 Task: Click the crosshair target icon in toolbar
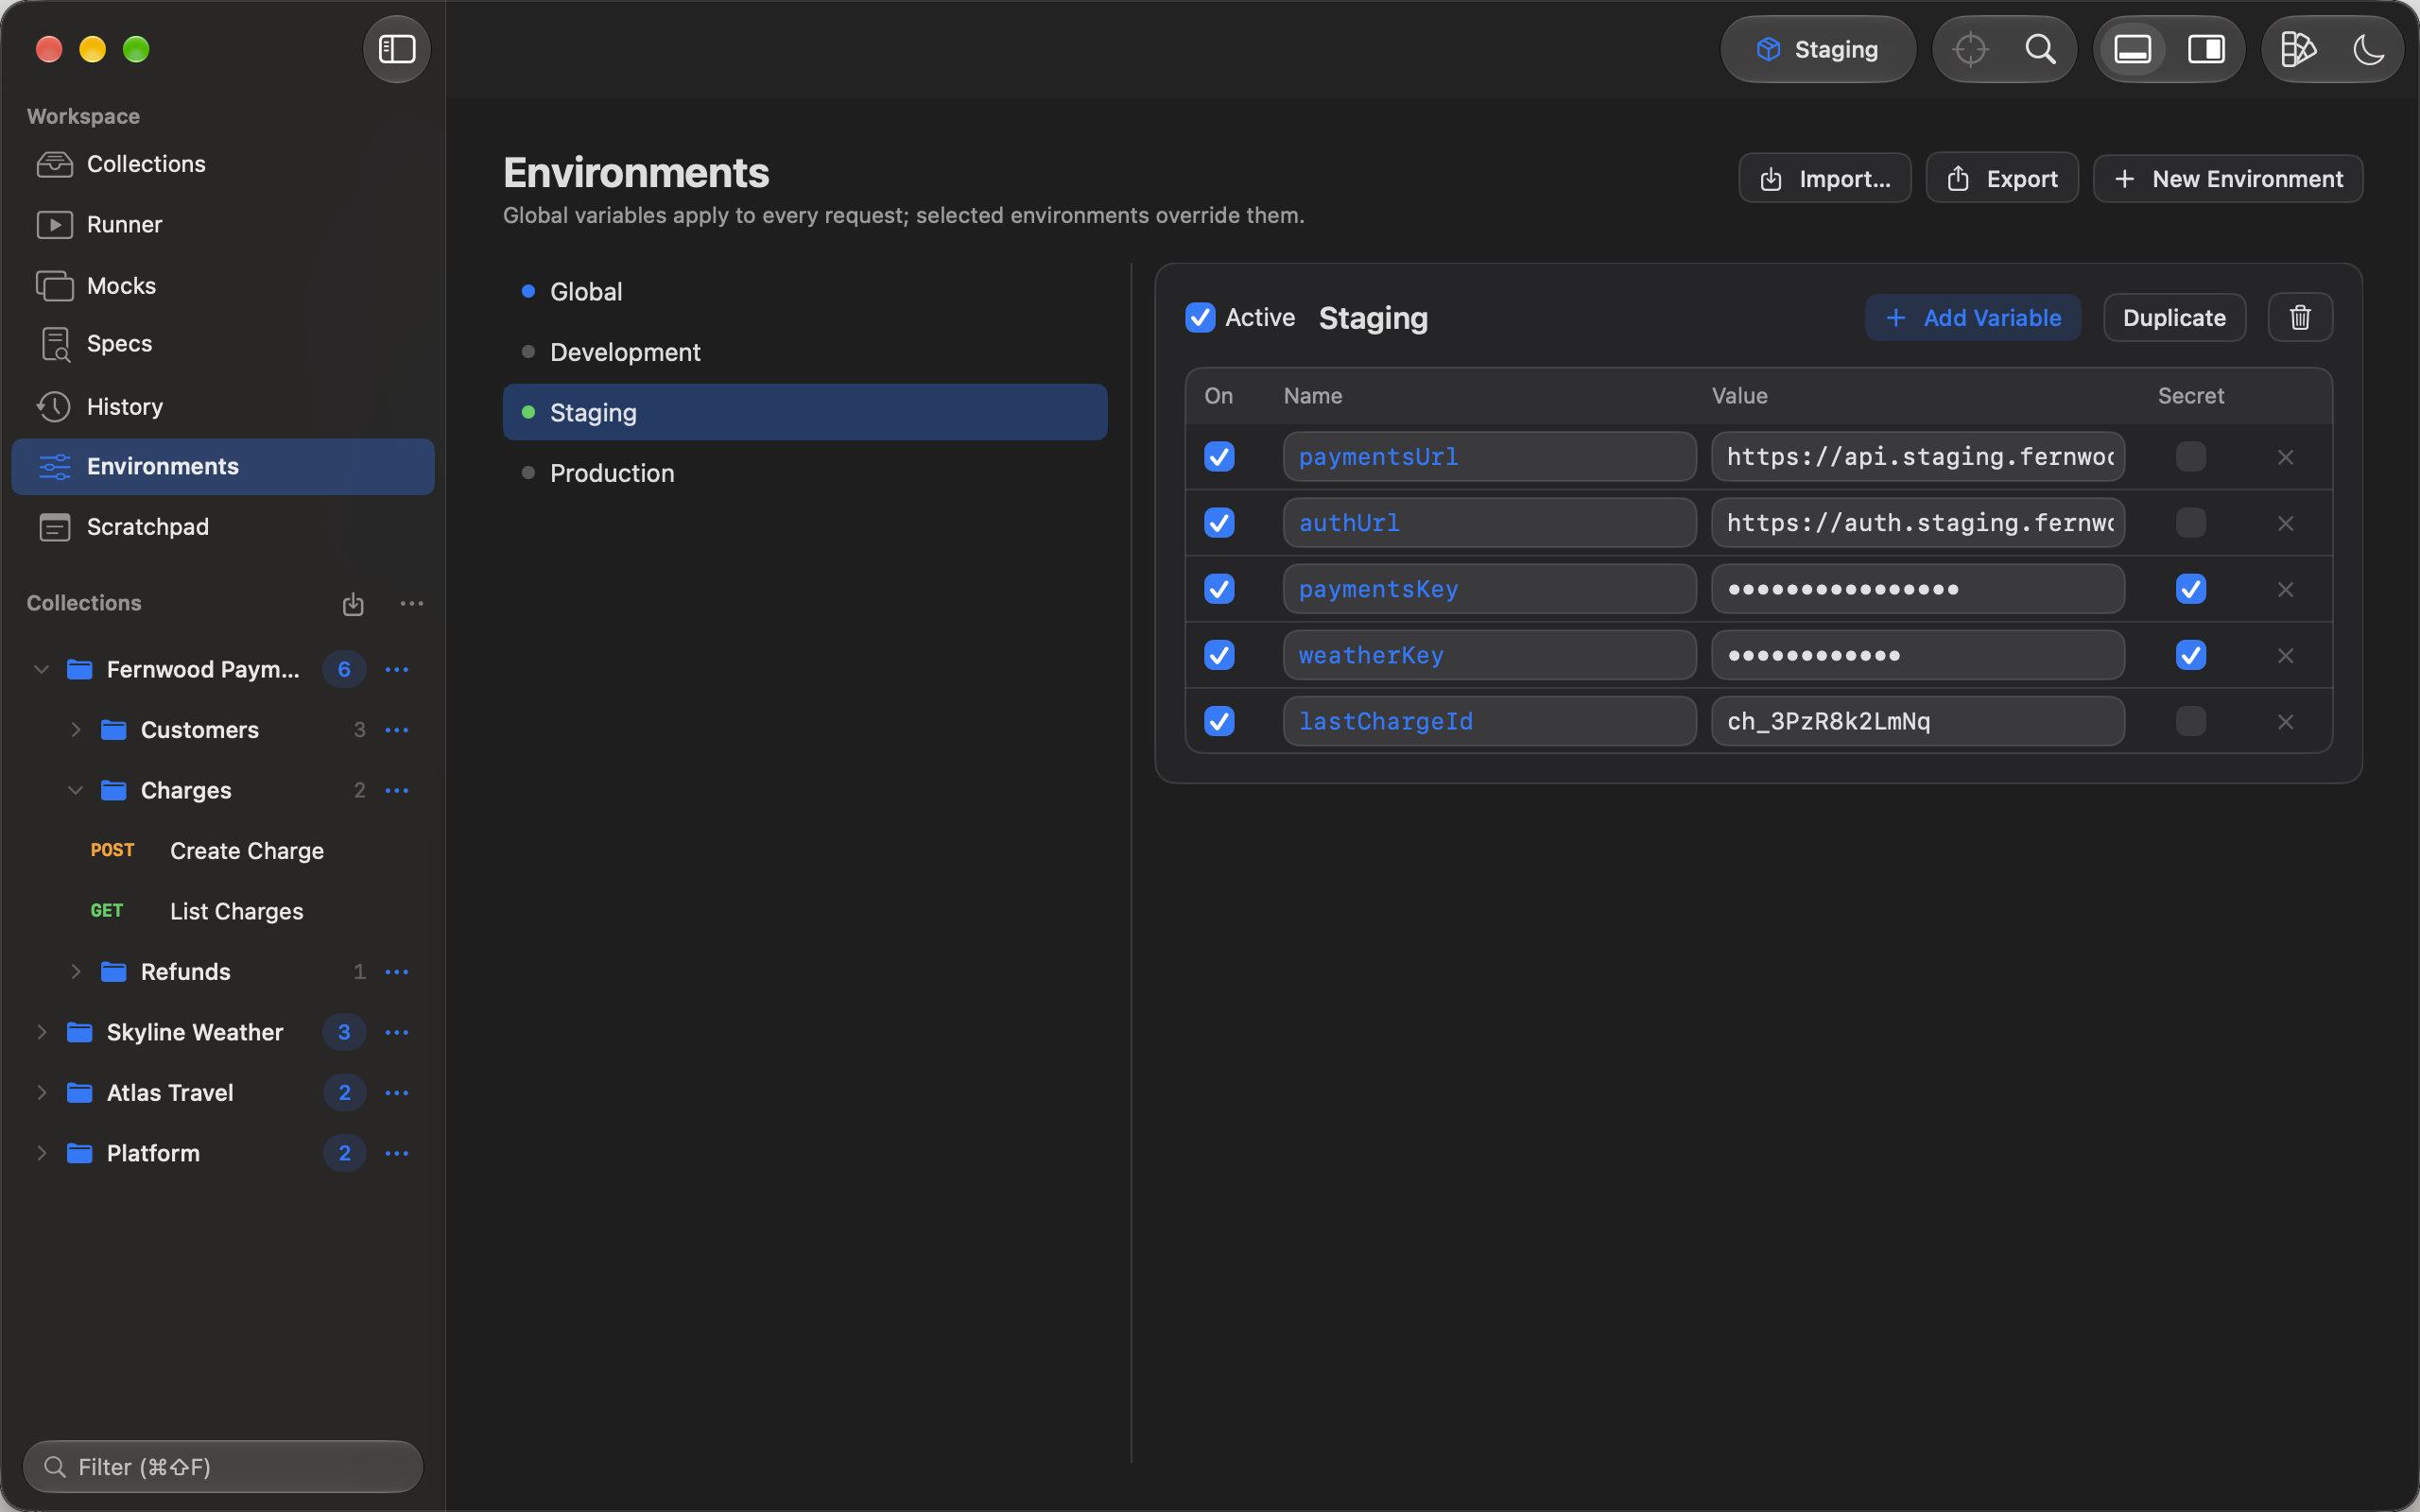[1970, 49]
